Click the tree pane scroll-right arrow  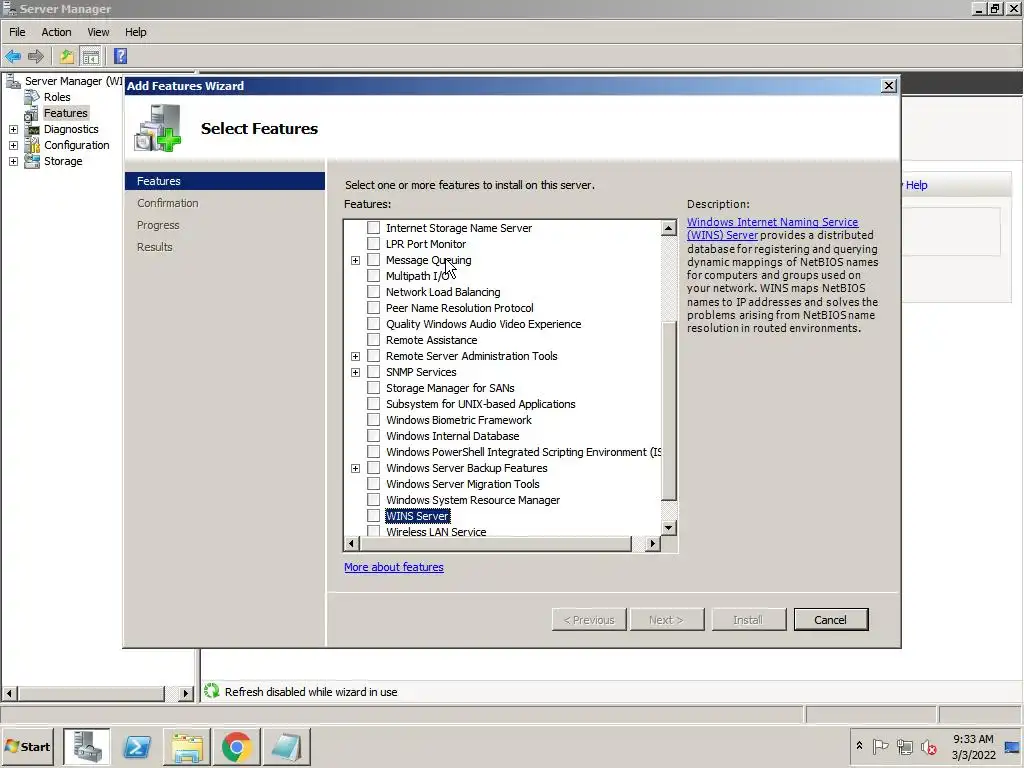click(185, 694)
